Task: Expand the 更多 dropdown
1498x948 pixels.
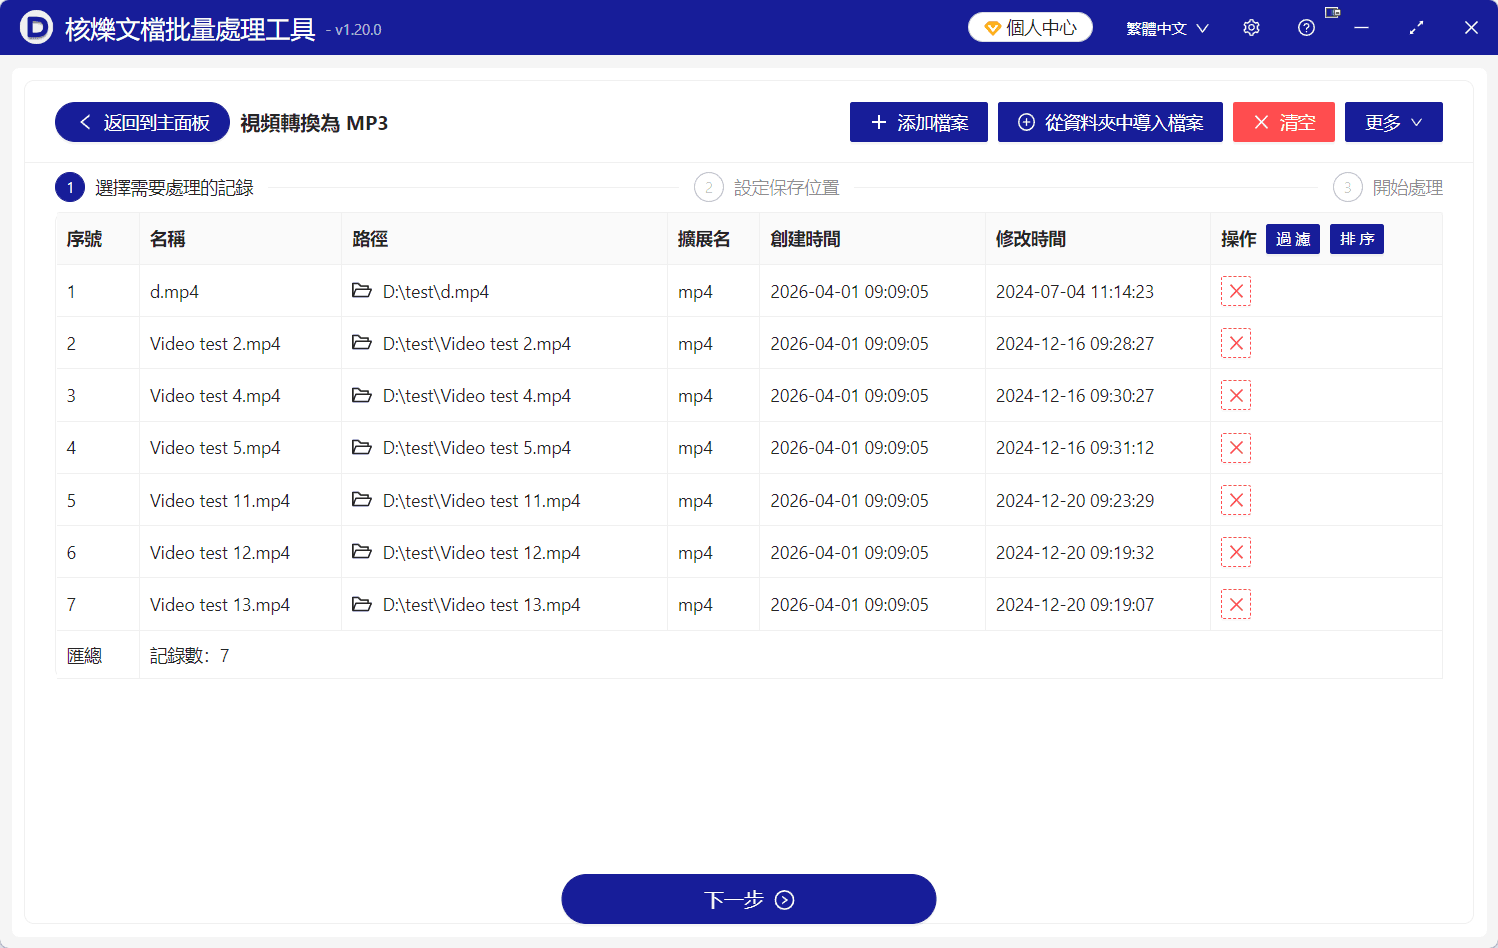Action: click(1393, 121)
